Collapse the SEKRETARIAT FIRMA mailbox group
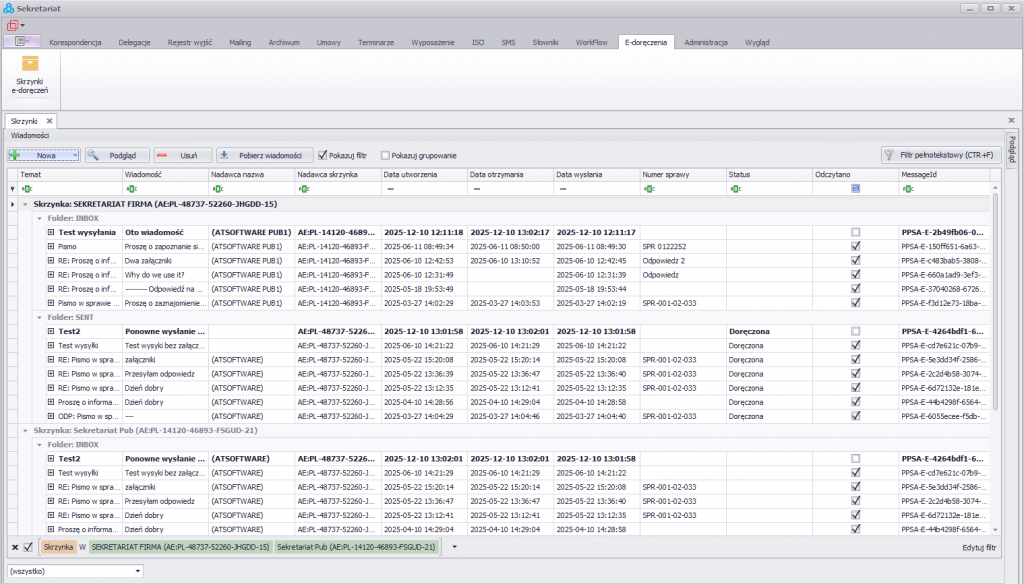This screenshot has height=584, width=1024. [x=24, y=203]
